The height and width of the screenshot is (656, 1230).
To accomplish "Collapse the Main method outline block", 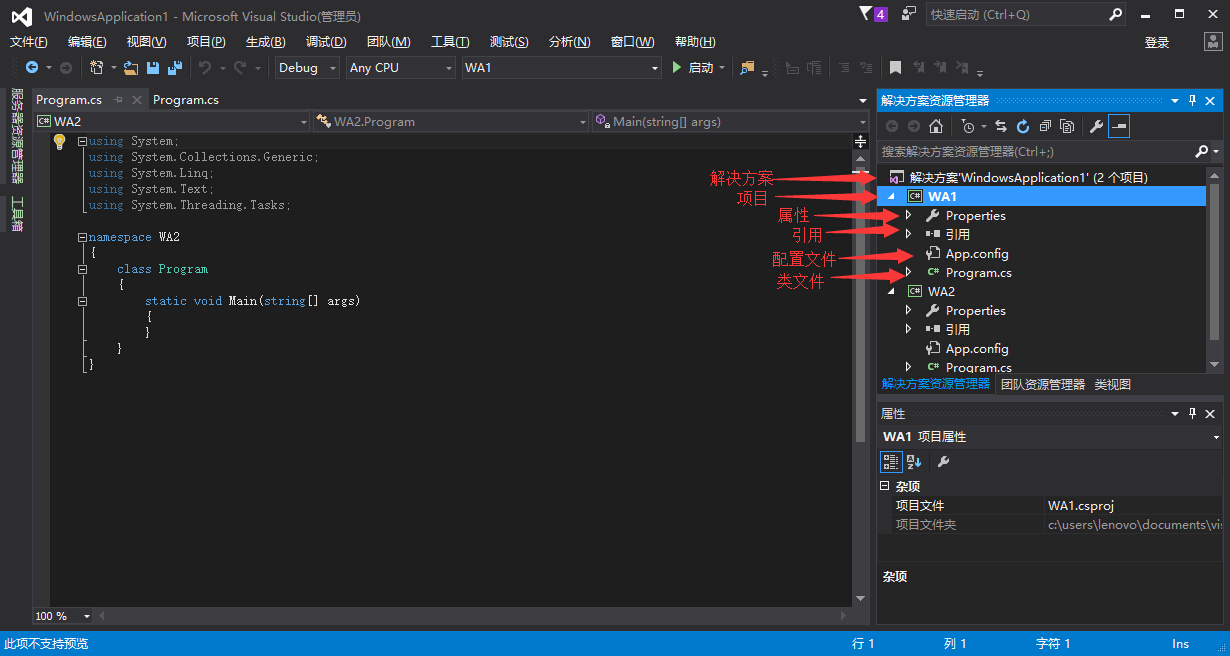I will (82, 301).
